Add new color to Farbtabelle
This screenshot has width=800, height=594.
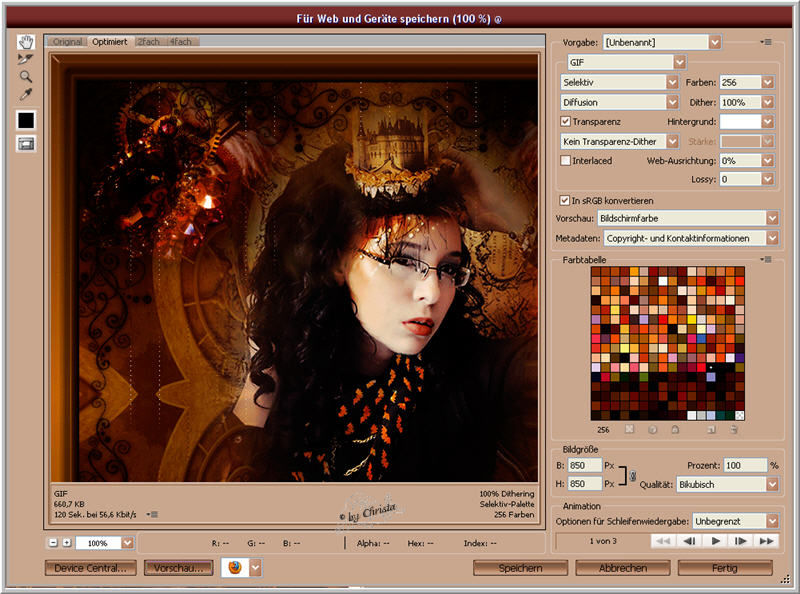[711, 429]
